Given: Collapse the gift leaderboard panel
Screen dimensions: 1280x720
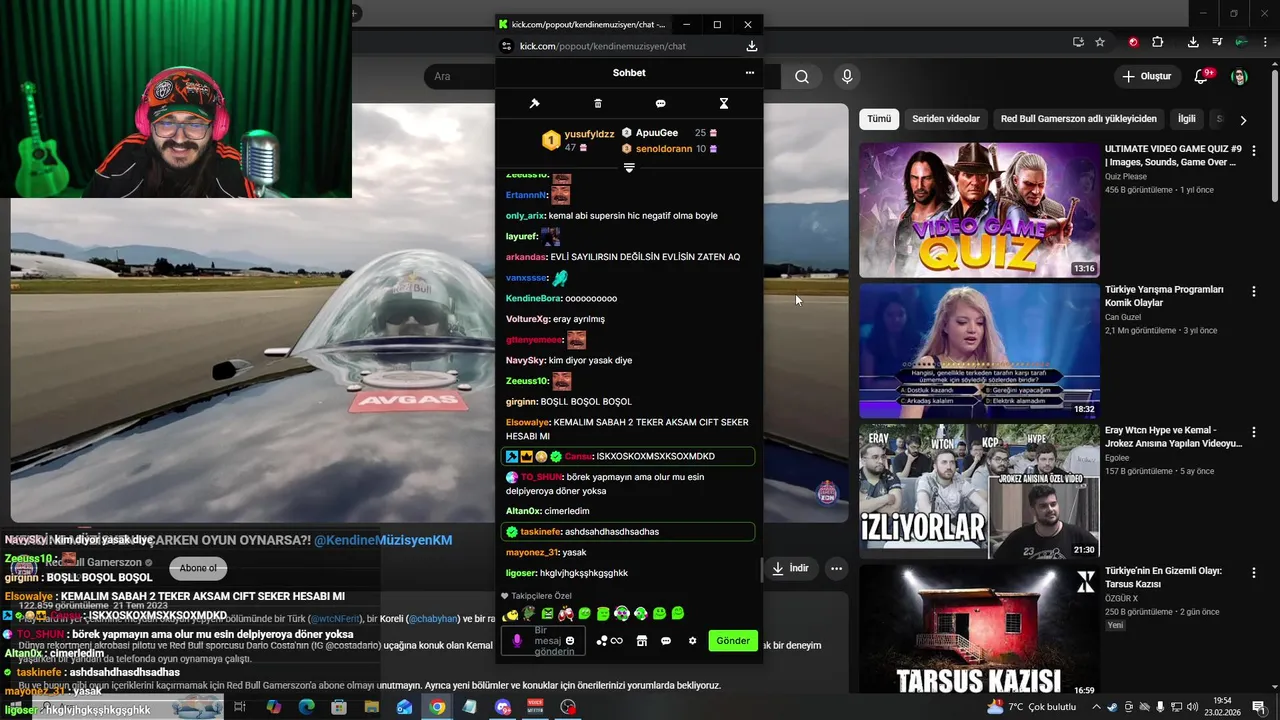Looking at the screenshot, I should 629,168.
